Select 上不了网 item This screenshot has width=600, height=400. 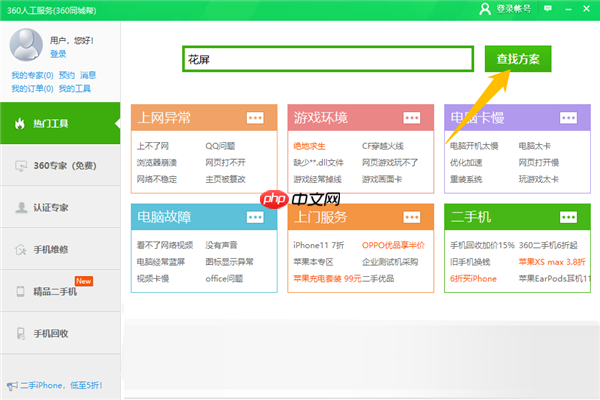[153, 146]
